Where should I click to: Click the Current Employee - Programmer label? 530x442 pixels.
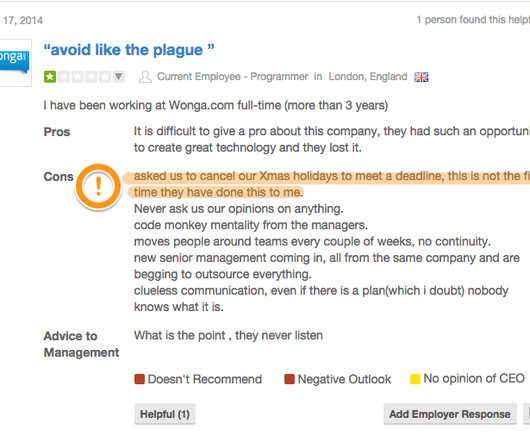pyautogui.click(x=233, y=77)
